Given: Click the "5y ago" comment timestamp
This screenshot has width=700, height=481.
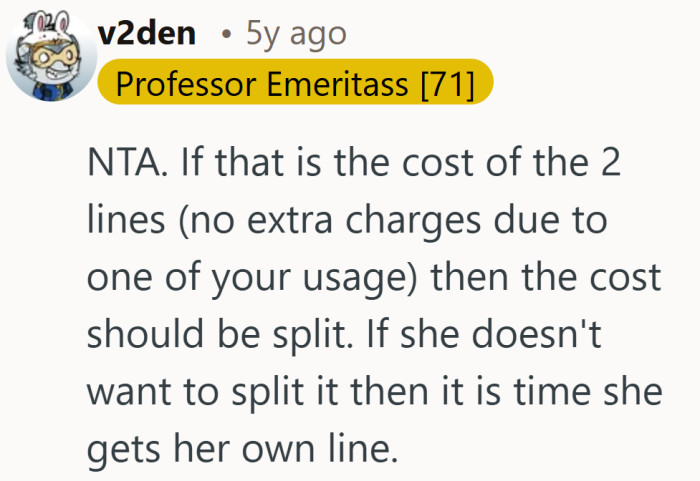Looking at the screenshot, I should tap(296, 34).
